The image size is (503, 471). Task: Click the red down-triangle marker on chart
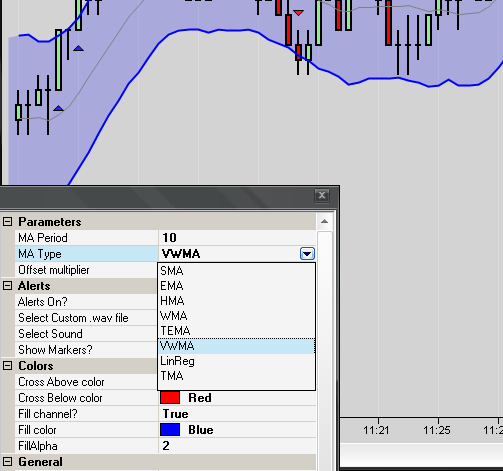point(298,13)
